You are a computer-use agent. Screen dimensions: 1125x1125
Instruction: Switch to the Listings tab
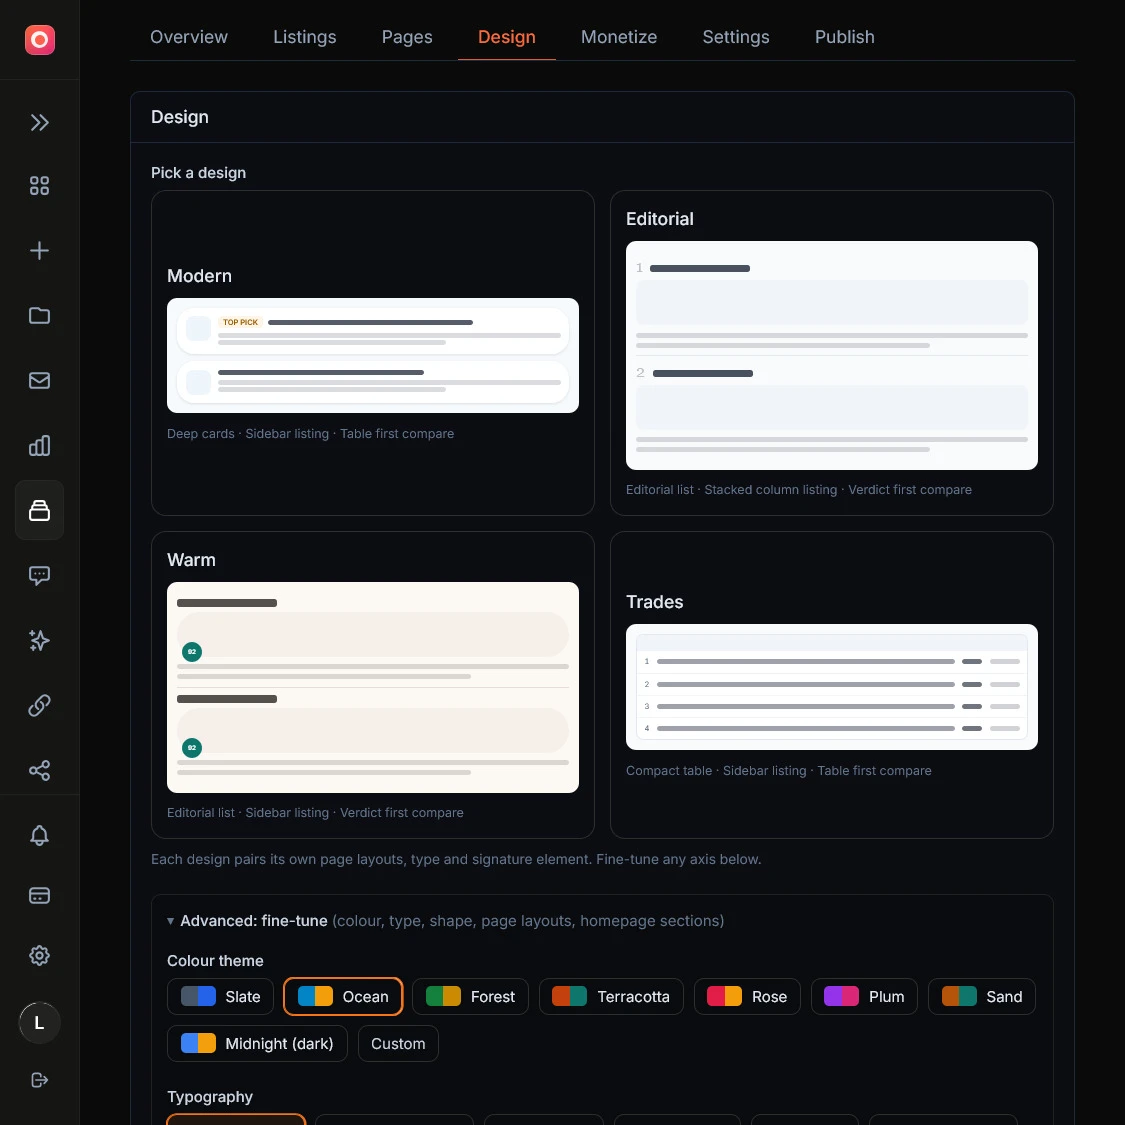[x=305, y=37]
